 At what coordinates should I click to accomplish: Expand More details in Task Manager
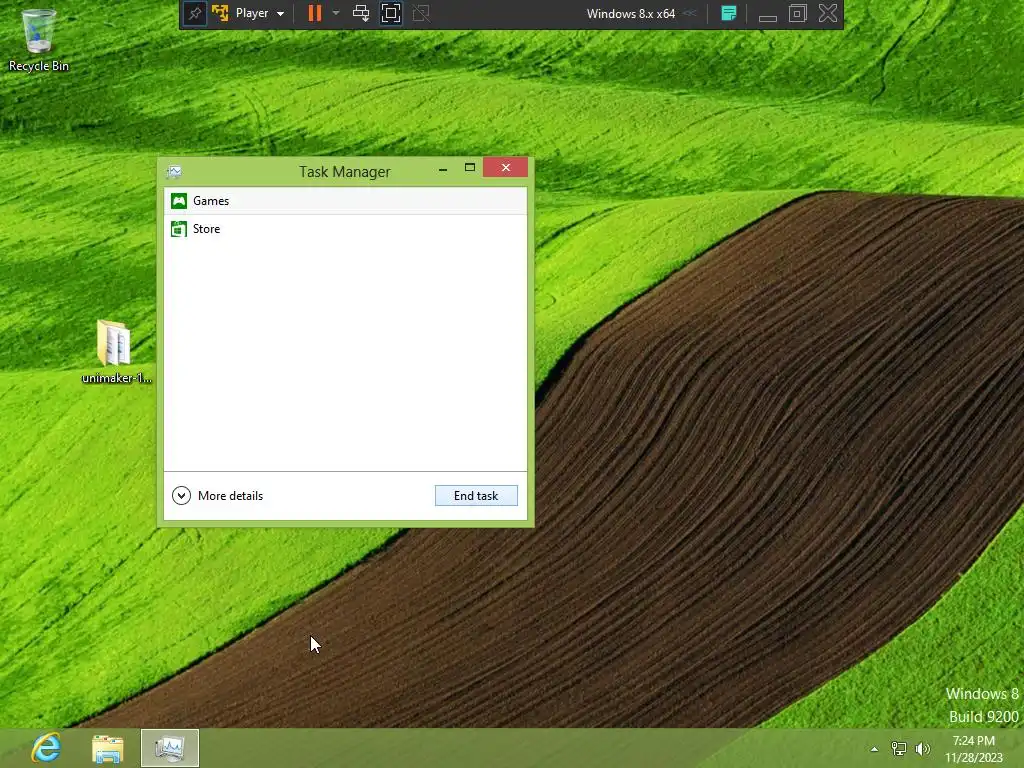click(217, 496)
